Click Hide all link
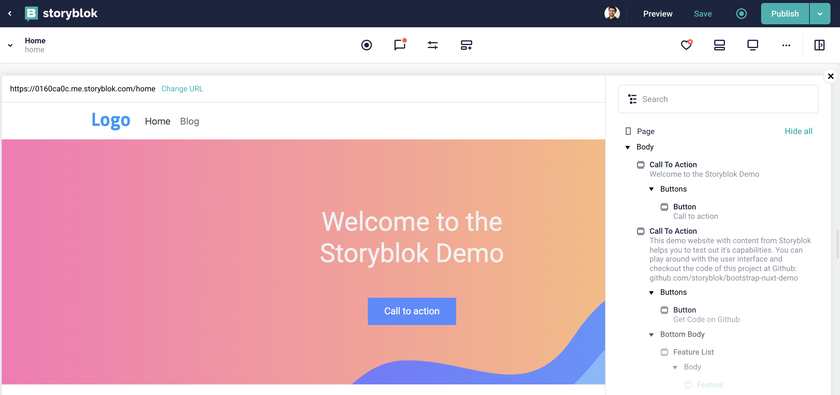The width and height of the screenshot is (840, 395). click(798, 131)
